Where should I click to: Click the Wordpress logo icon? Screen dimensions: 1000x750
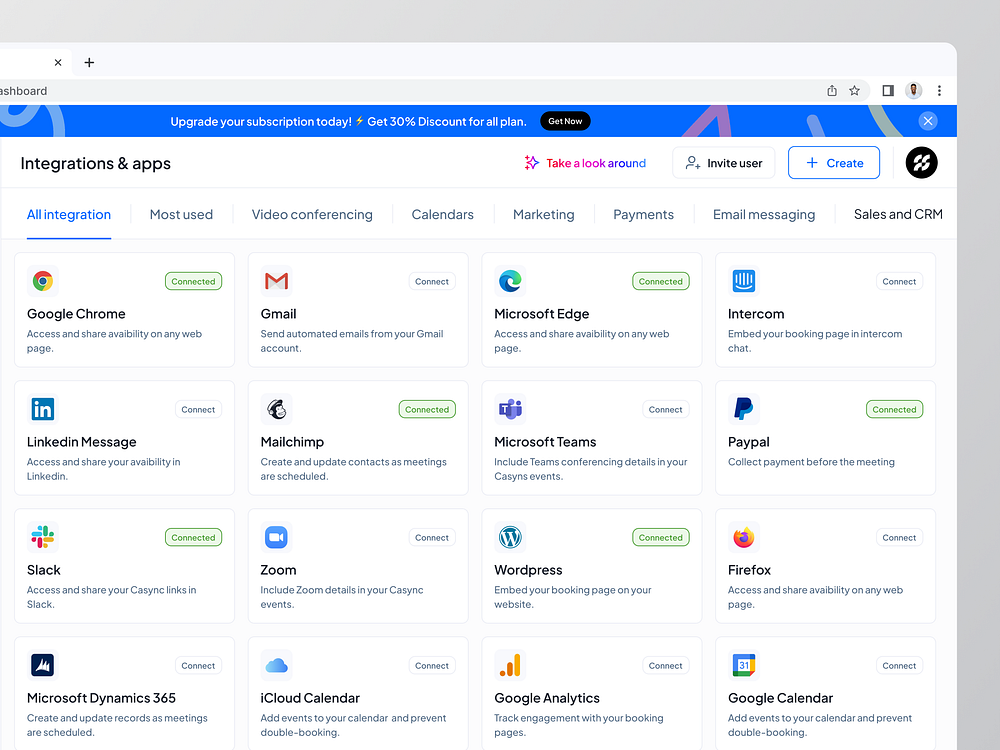point(510,537)
